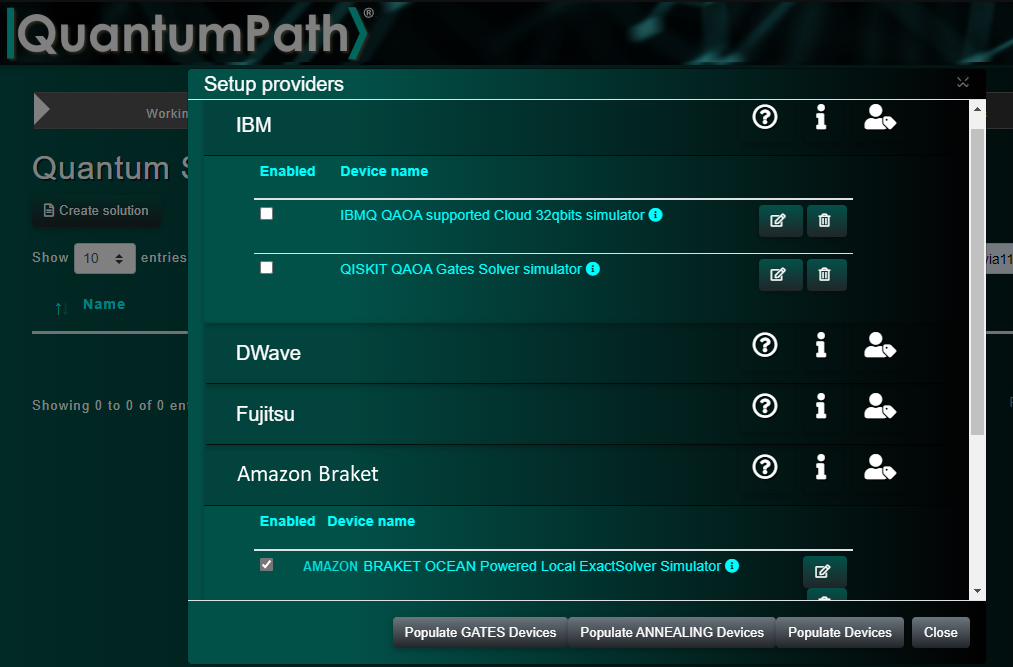The width and height of the screenshot is (1013, 667).
Task: Collapse the Amazon Braket provider section
Action: click(x=308, y=474)
